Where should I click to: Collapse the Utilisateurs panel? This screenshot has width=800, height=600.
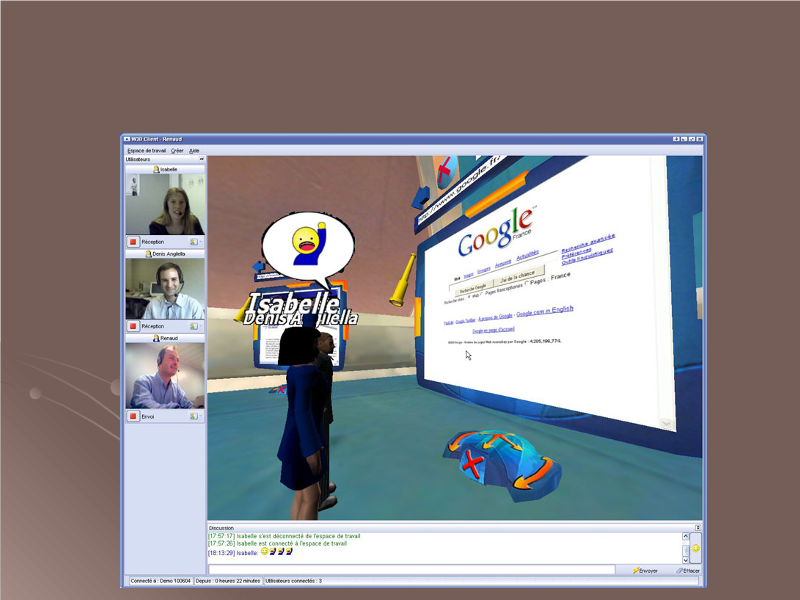tap(201, 159)
